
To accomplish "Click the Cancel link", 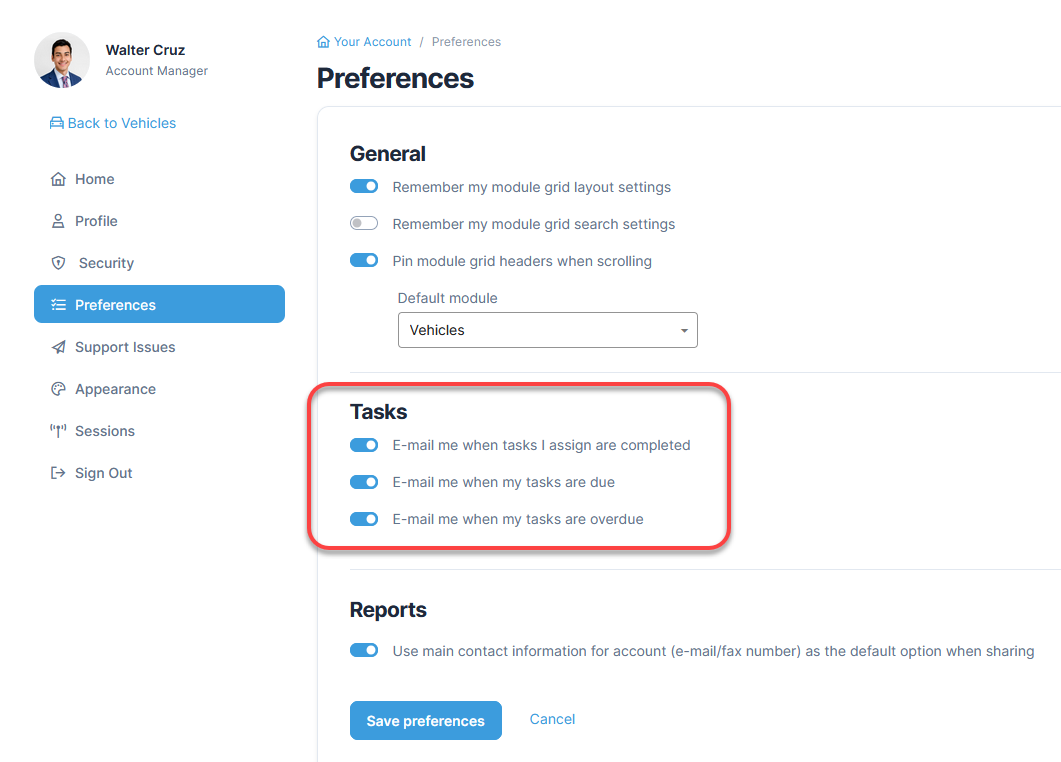I will [552, 719].
